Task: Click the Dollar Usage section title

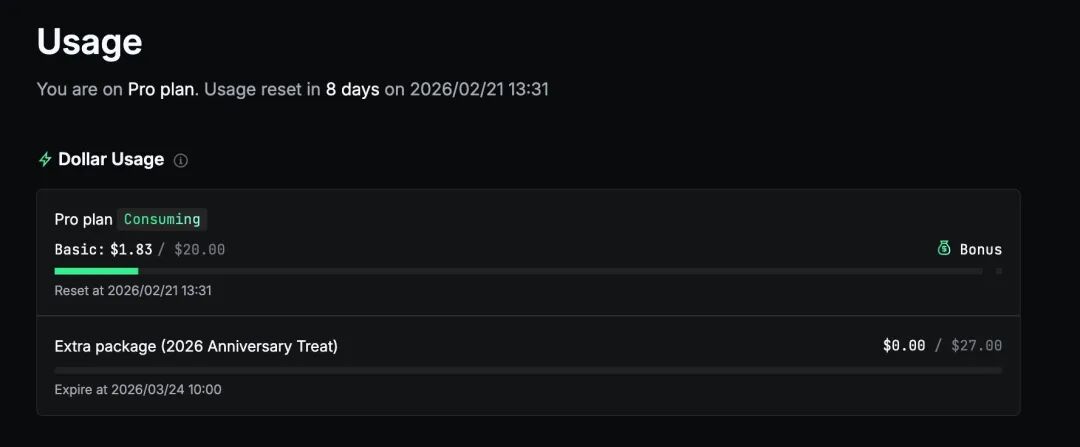Action: (x=111, y=160)
